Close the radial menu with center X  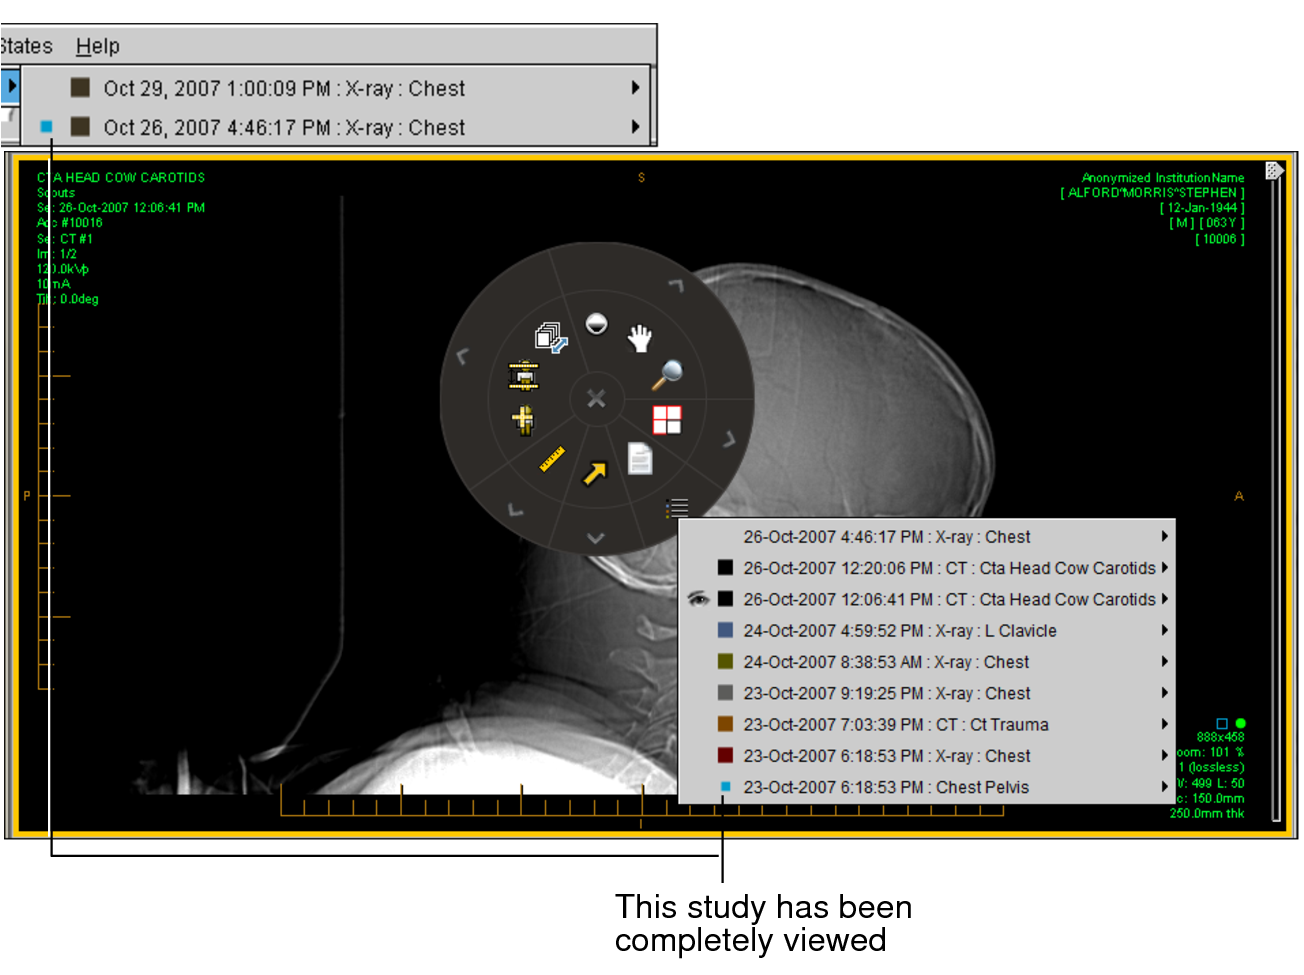tap(596, 398)
